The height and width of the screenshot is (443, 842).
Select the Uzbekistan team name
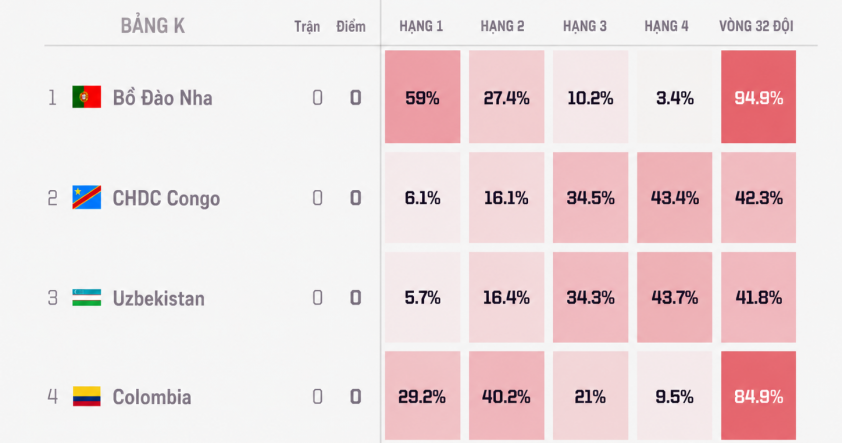coord(158,298)
